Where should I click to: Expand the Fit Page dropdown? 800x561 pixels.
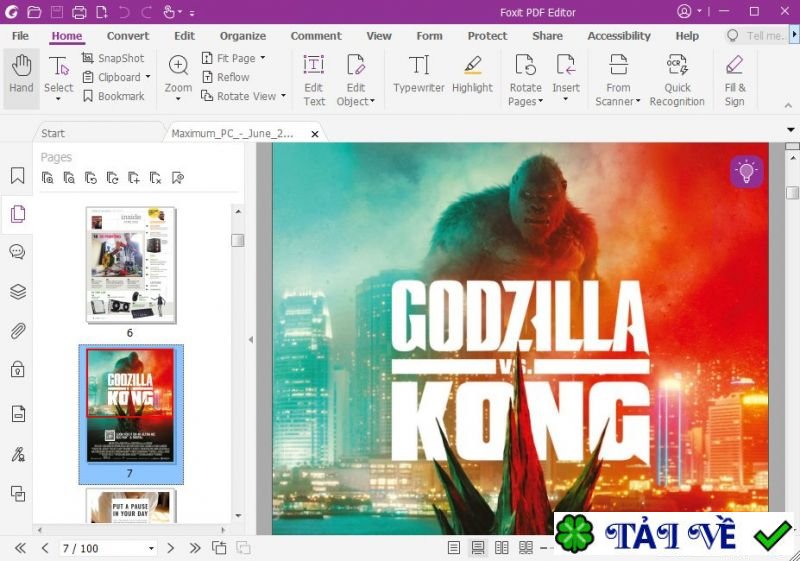[x=263, y=58]
